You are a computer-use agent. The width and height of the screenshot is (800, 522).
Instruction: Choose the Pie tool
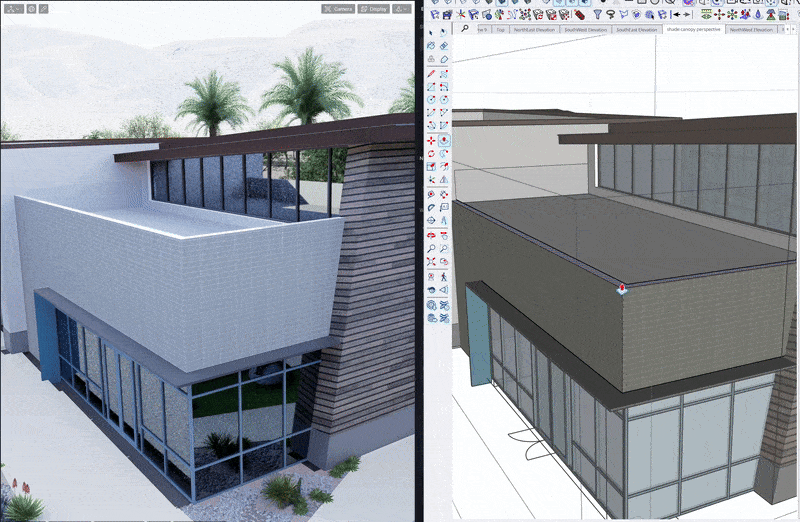[444, 126]
